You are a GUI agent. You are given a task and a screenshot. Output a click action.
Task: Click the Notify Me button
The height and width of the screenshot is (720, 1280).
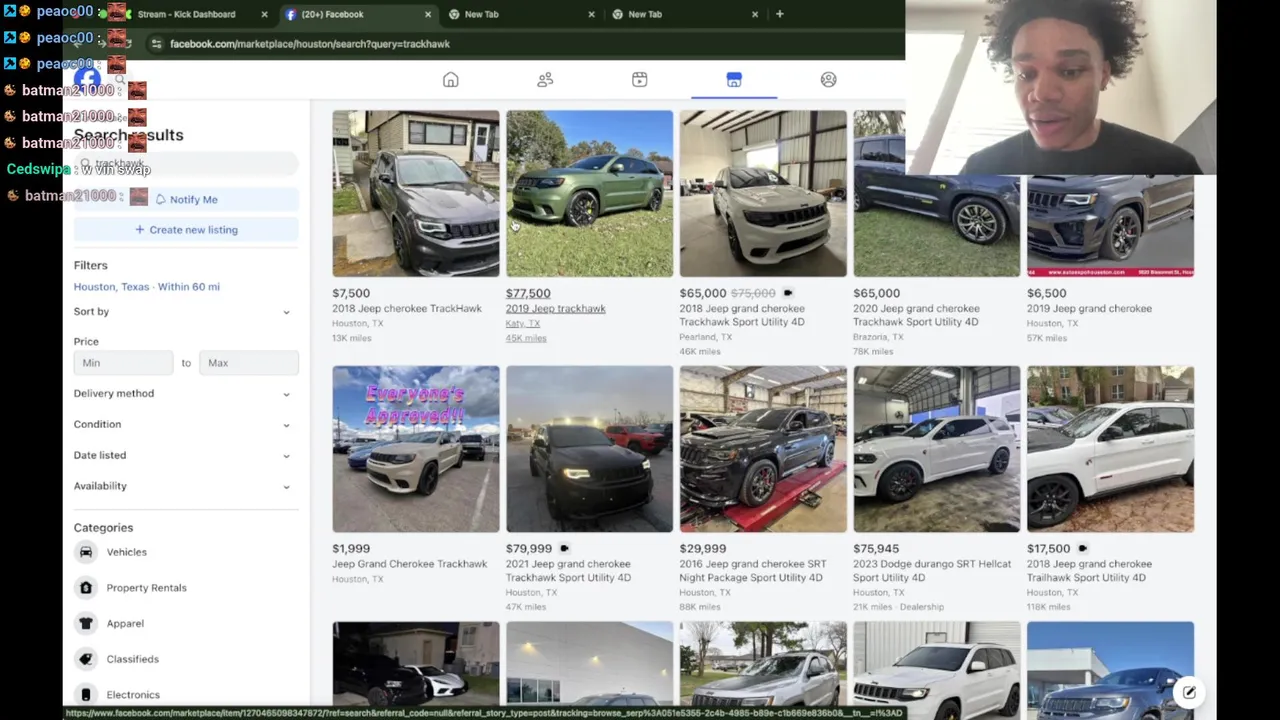point(186,199)
